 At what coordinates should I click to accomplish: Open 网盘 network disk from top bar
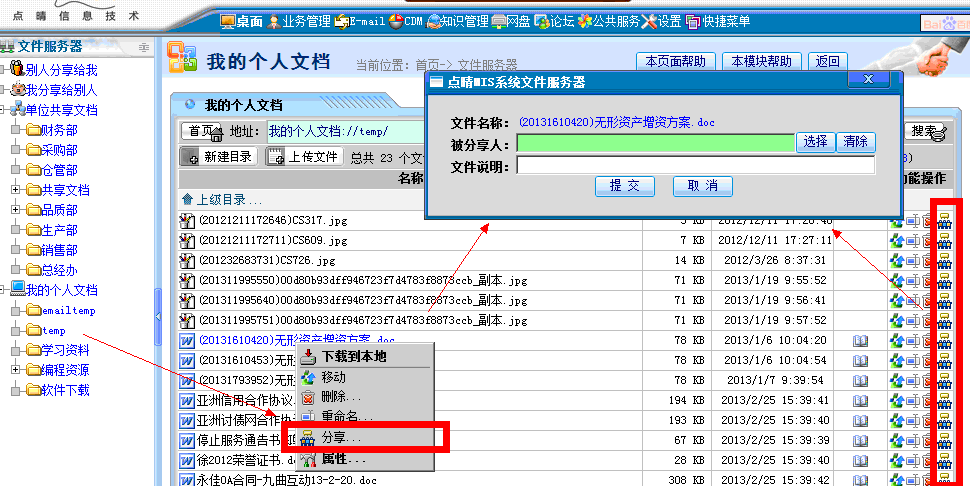[x=510, y=21]
